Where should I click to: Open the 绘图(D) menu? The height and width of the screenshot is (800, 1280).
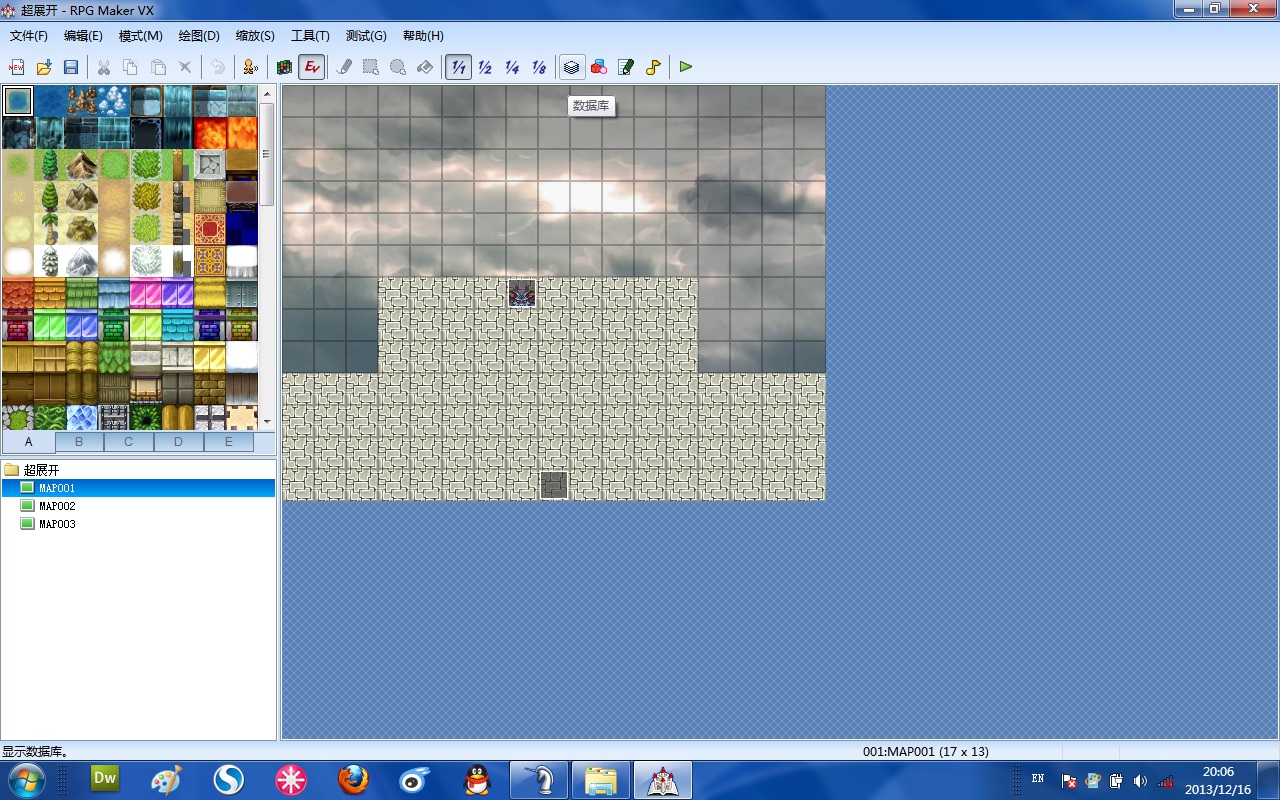click(x=199, y=36)
